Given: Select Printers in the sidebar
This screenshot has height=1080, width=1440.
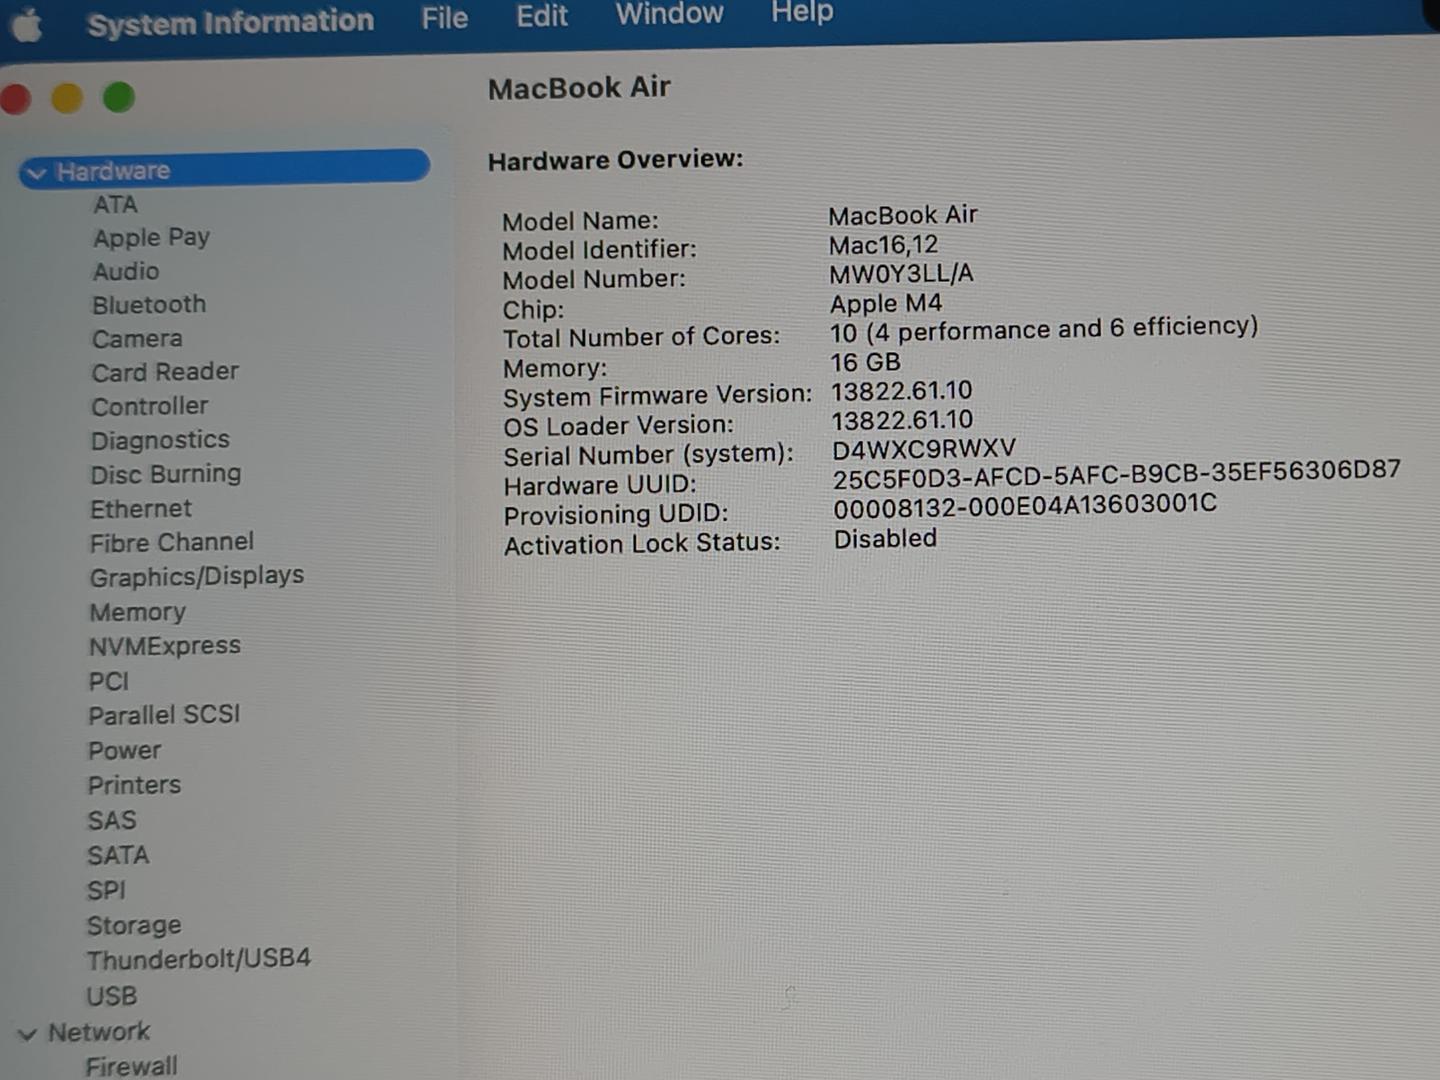Looking at the screenshot, I should (x=135, y=785).
